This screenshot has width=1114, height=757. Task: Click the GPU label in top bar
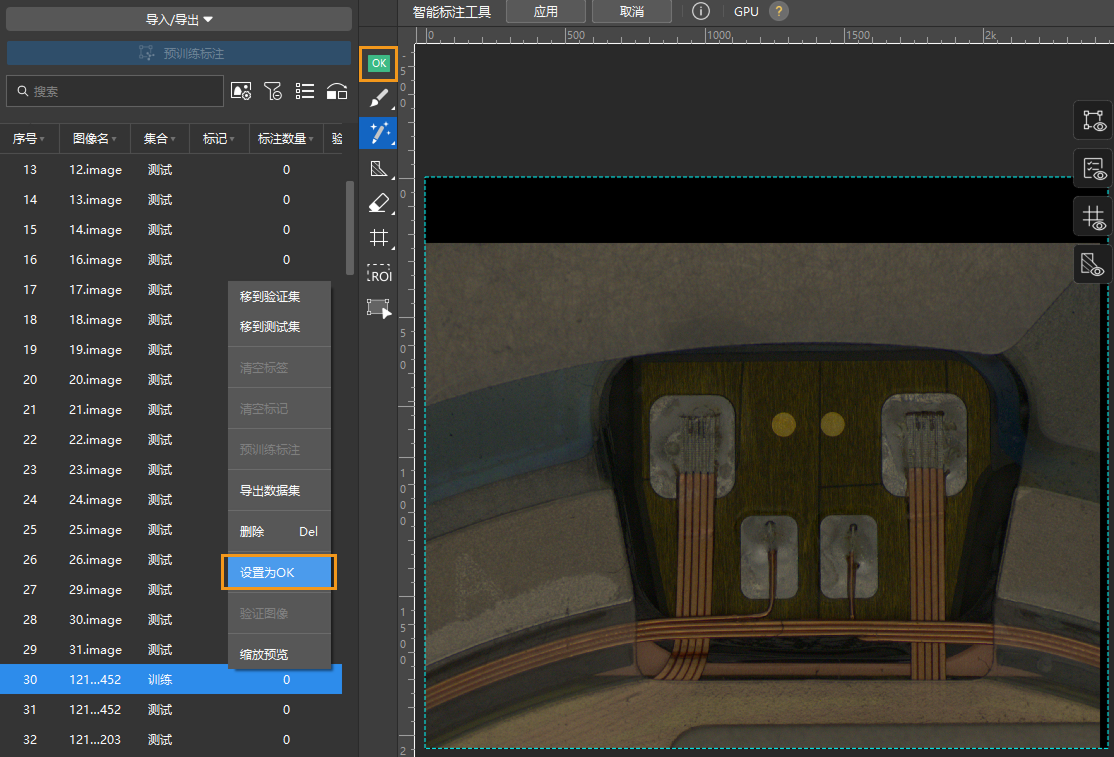pos(746,11)
